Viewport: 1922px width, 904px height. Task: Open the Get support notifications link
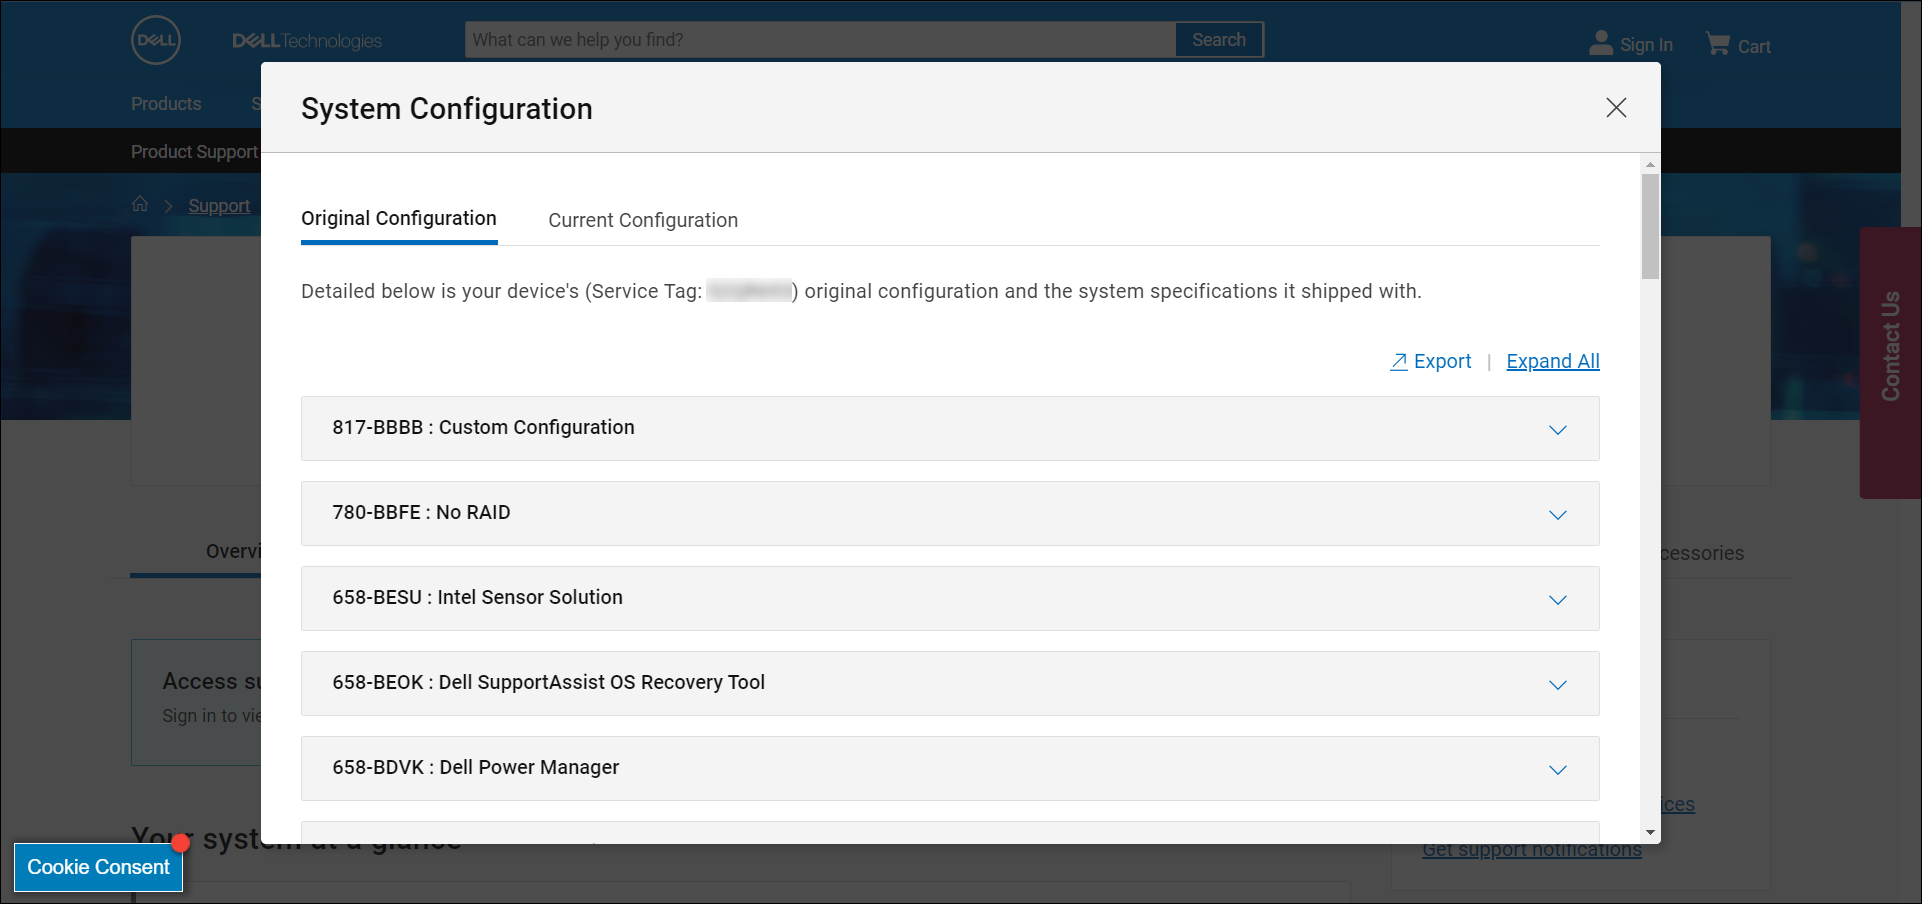click(1532, 848)
